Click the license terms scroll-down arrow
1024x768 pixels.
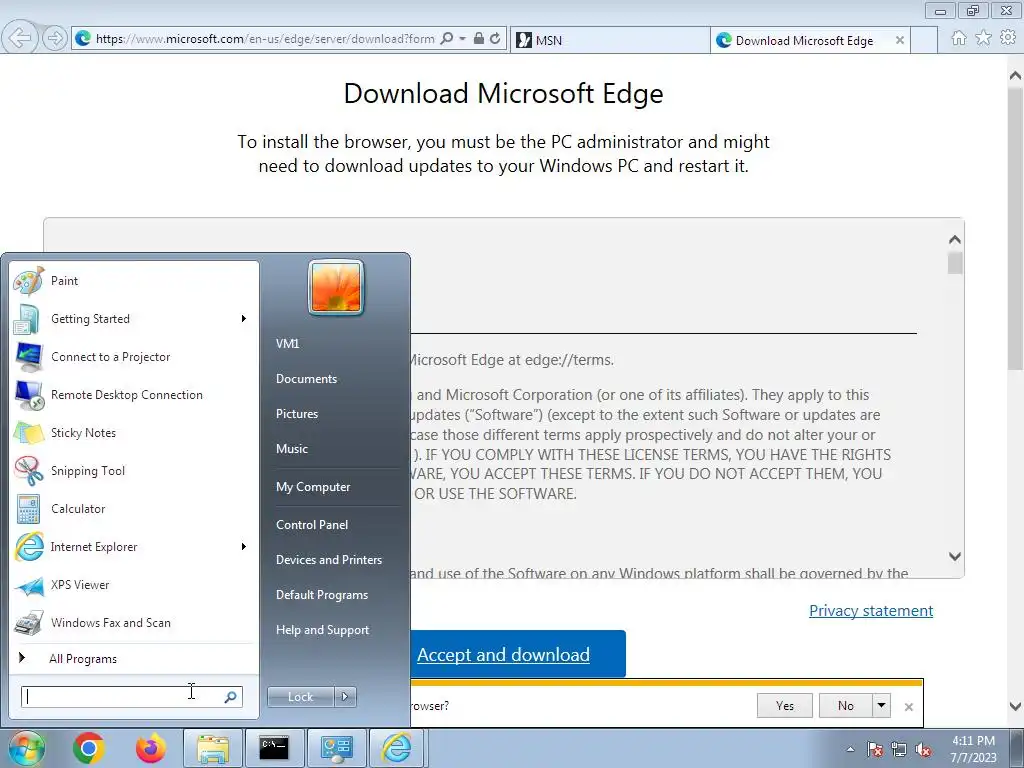(955, 556)
